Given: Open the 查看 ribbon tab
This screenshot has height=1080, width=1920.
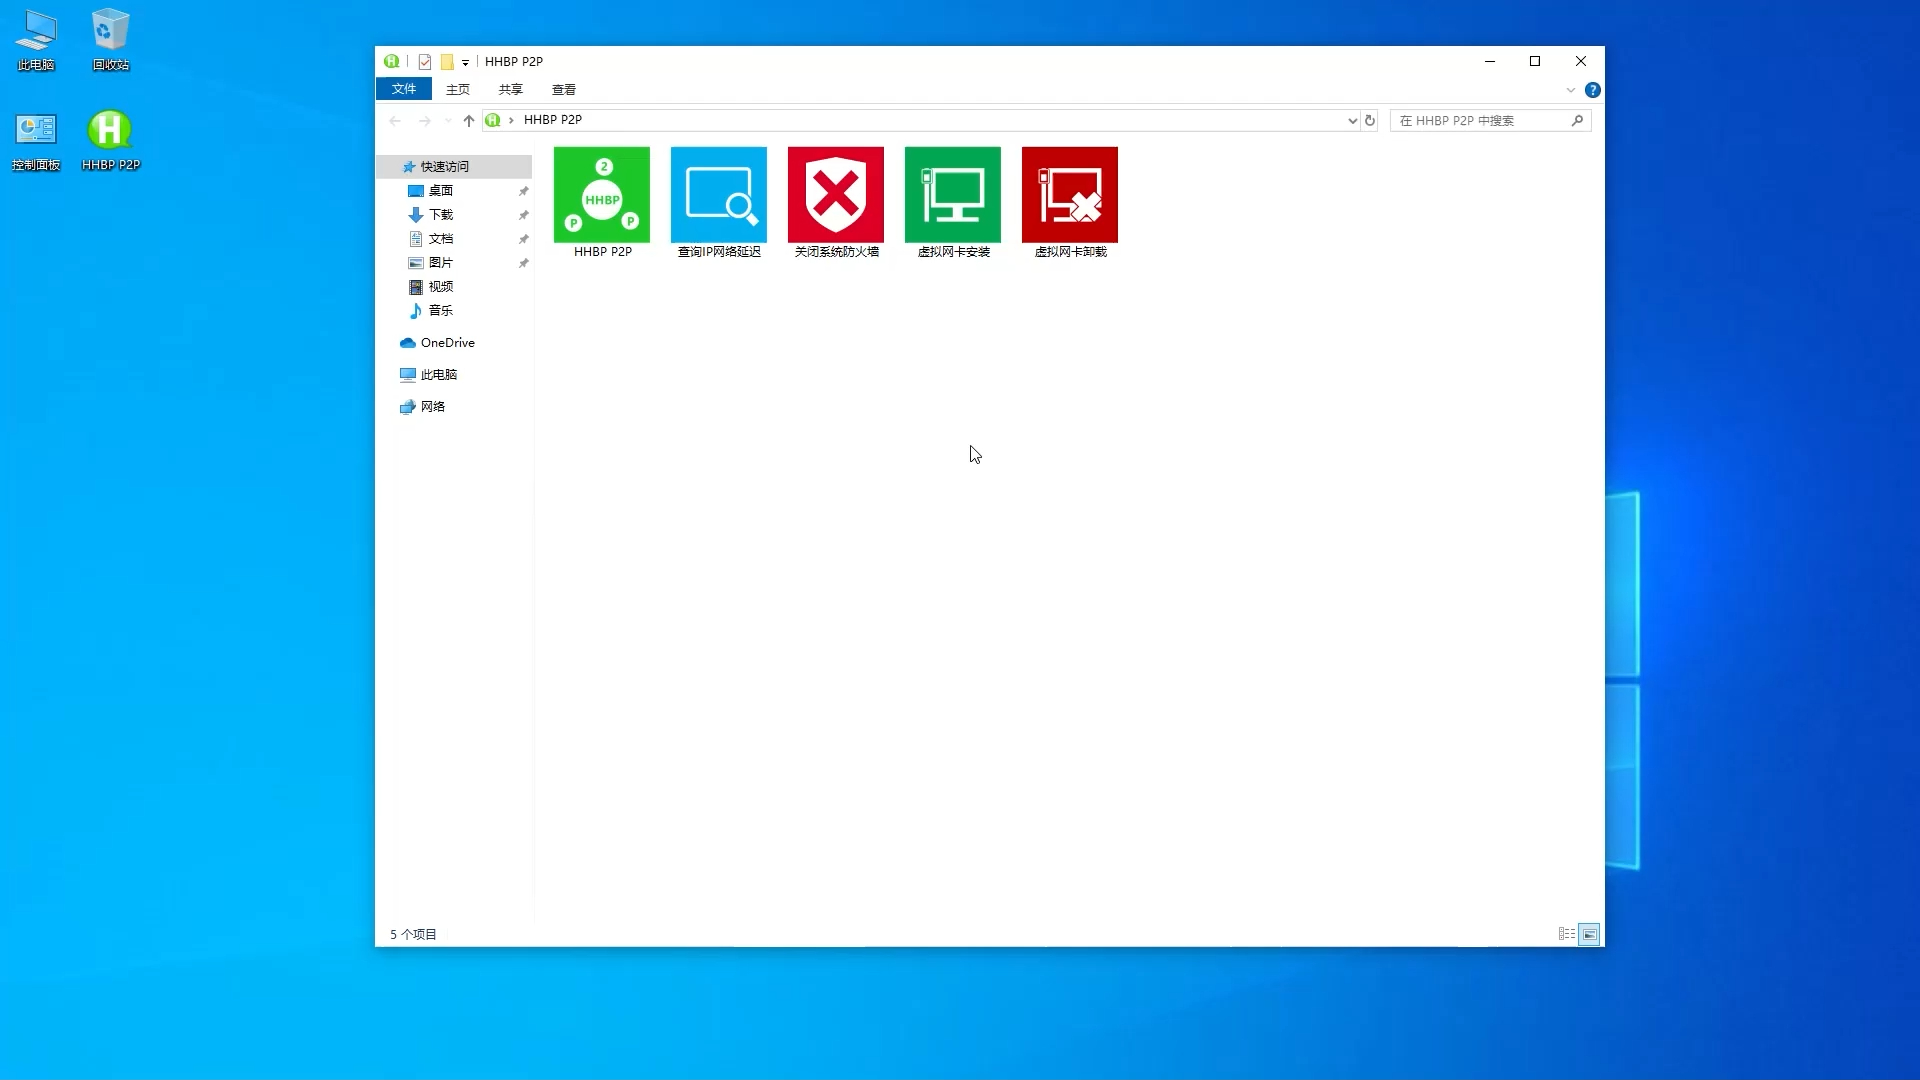Looking at the screenshot, I should click(x=564, y=89).
